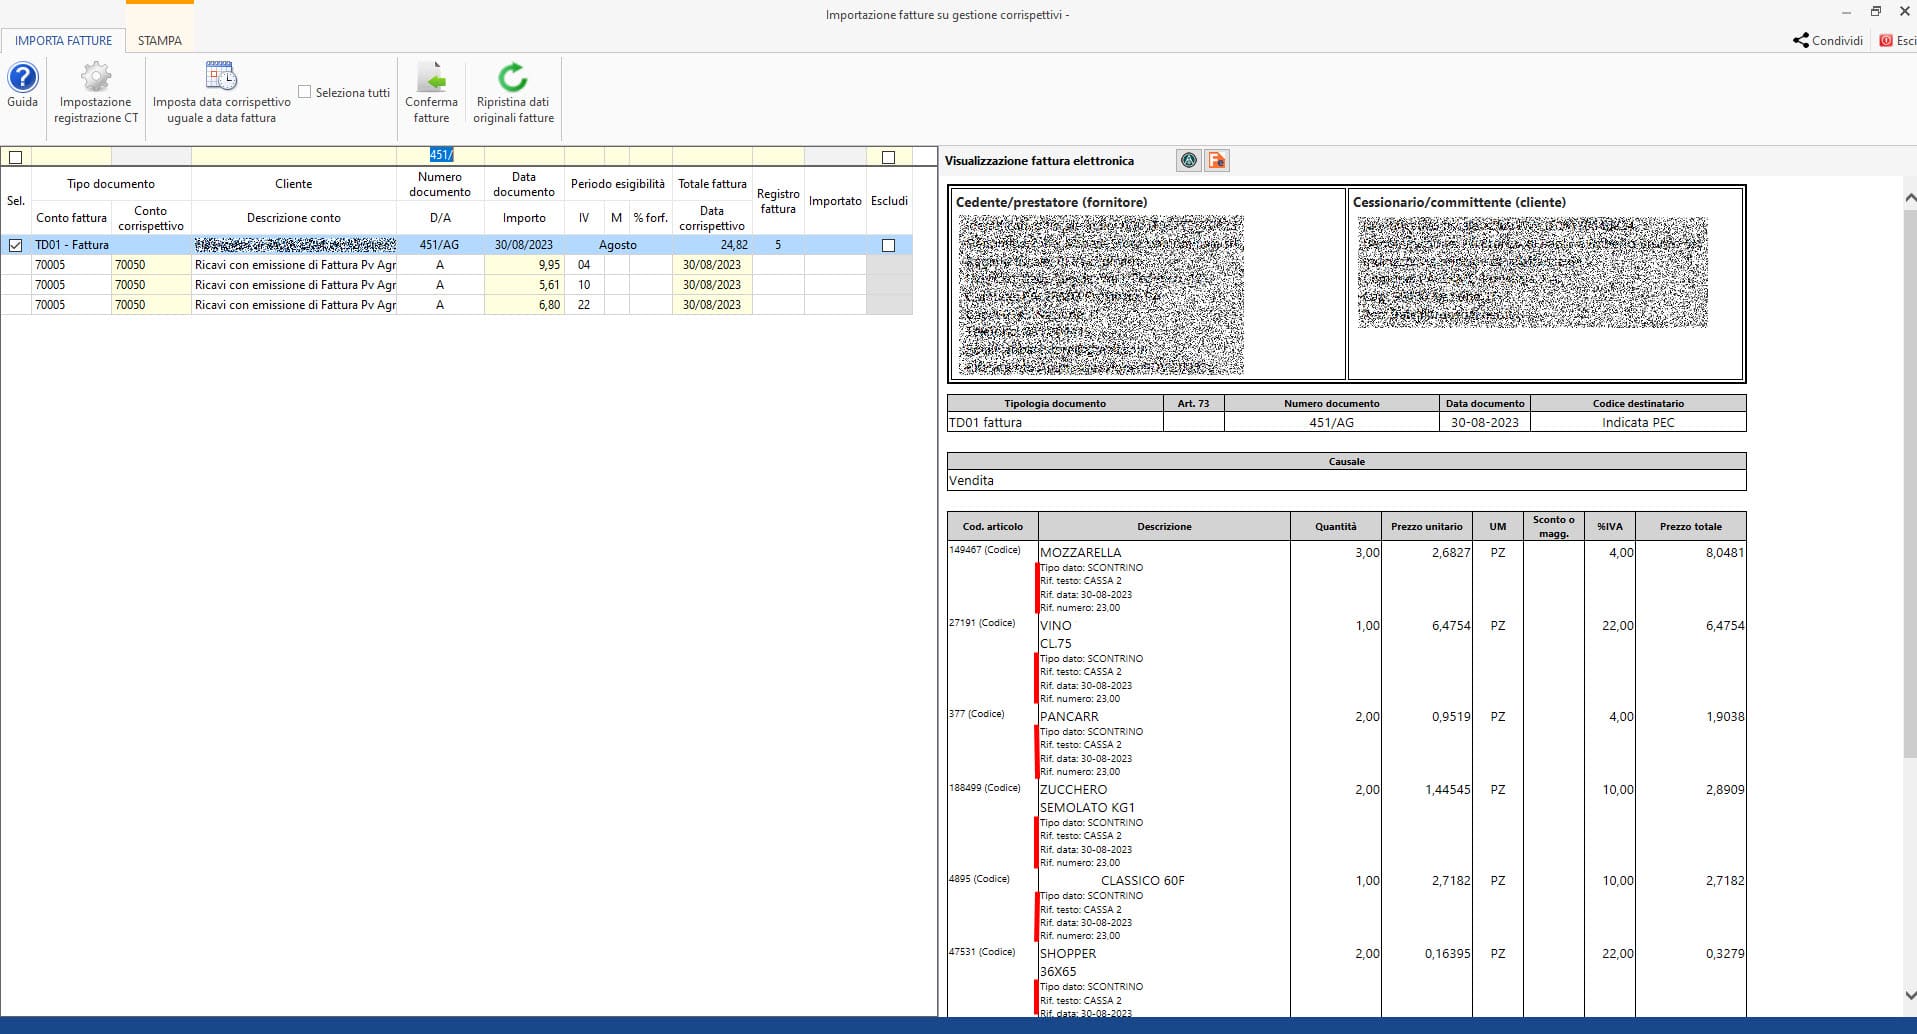Open the Guida help icon

(22, 78)
